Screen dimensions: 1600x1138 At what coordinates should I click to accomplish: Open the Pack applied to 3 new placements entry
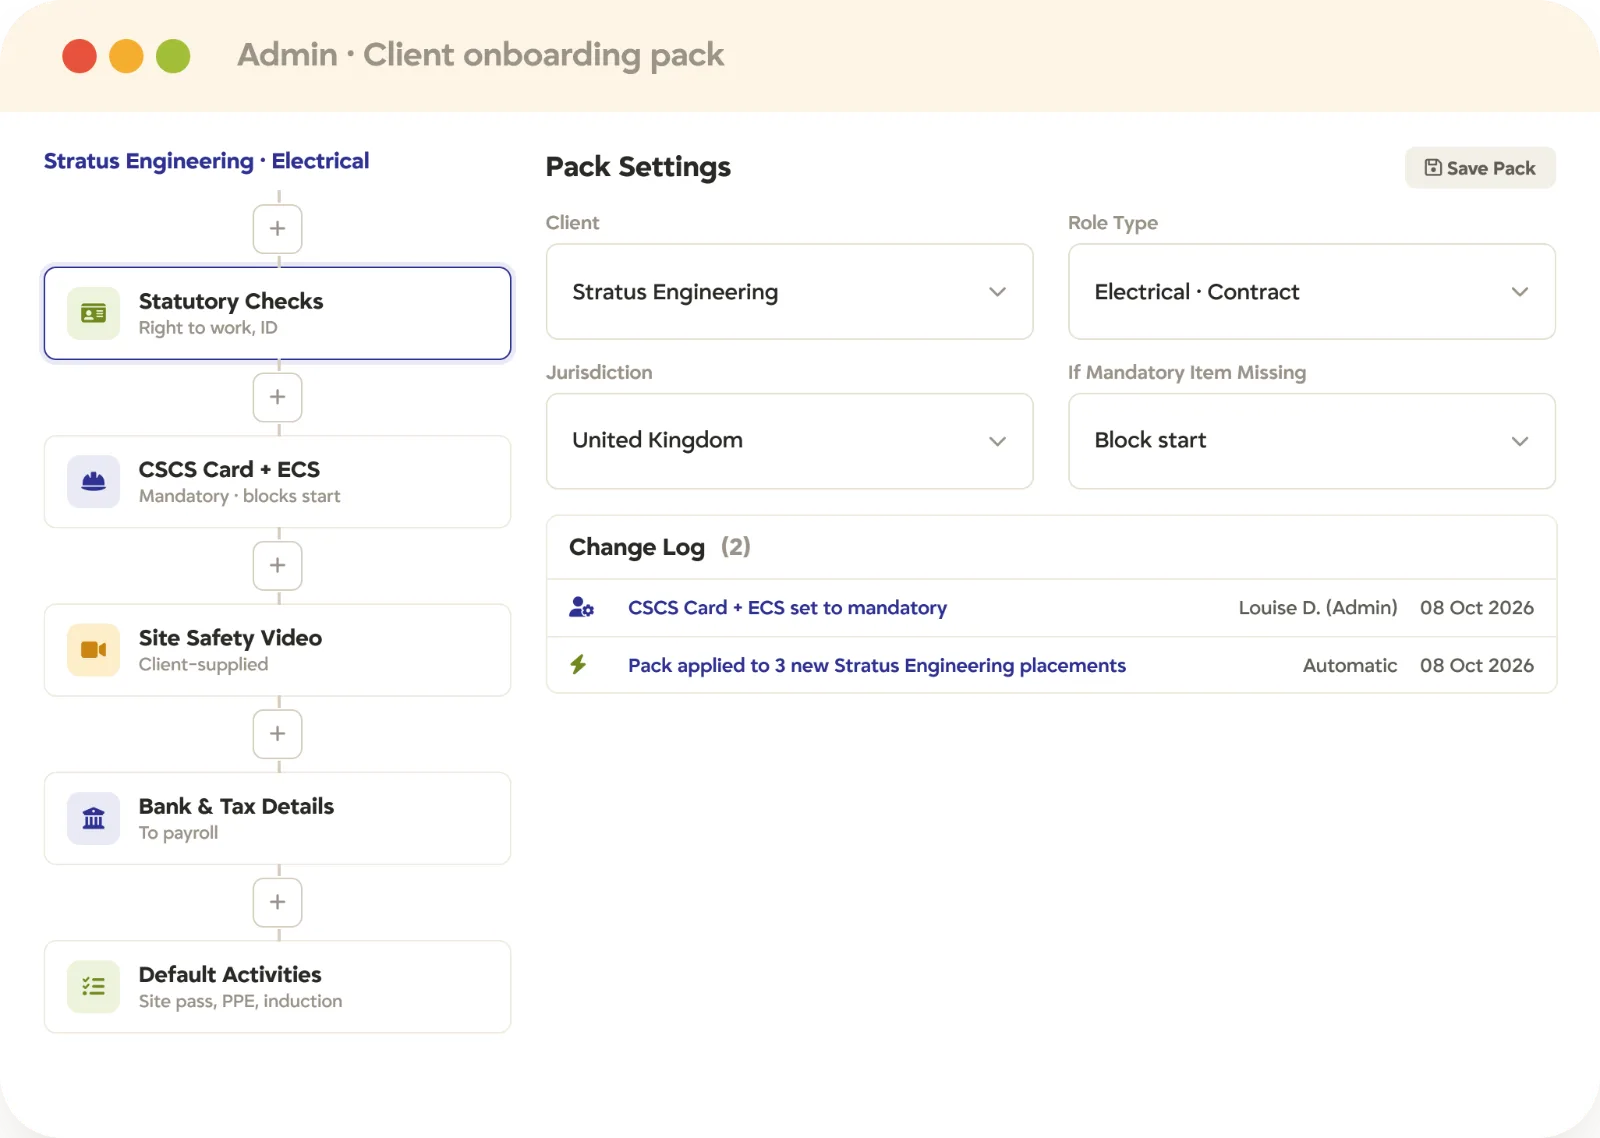[877, 666]
